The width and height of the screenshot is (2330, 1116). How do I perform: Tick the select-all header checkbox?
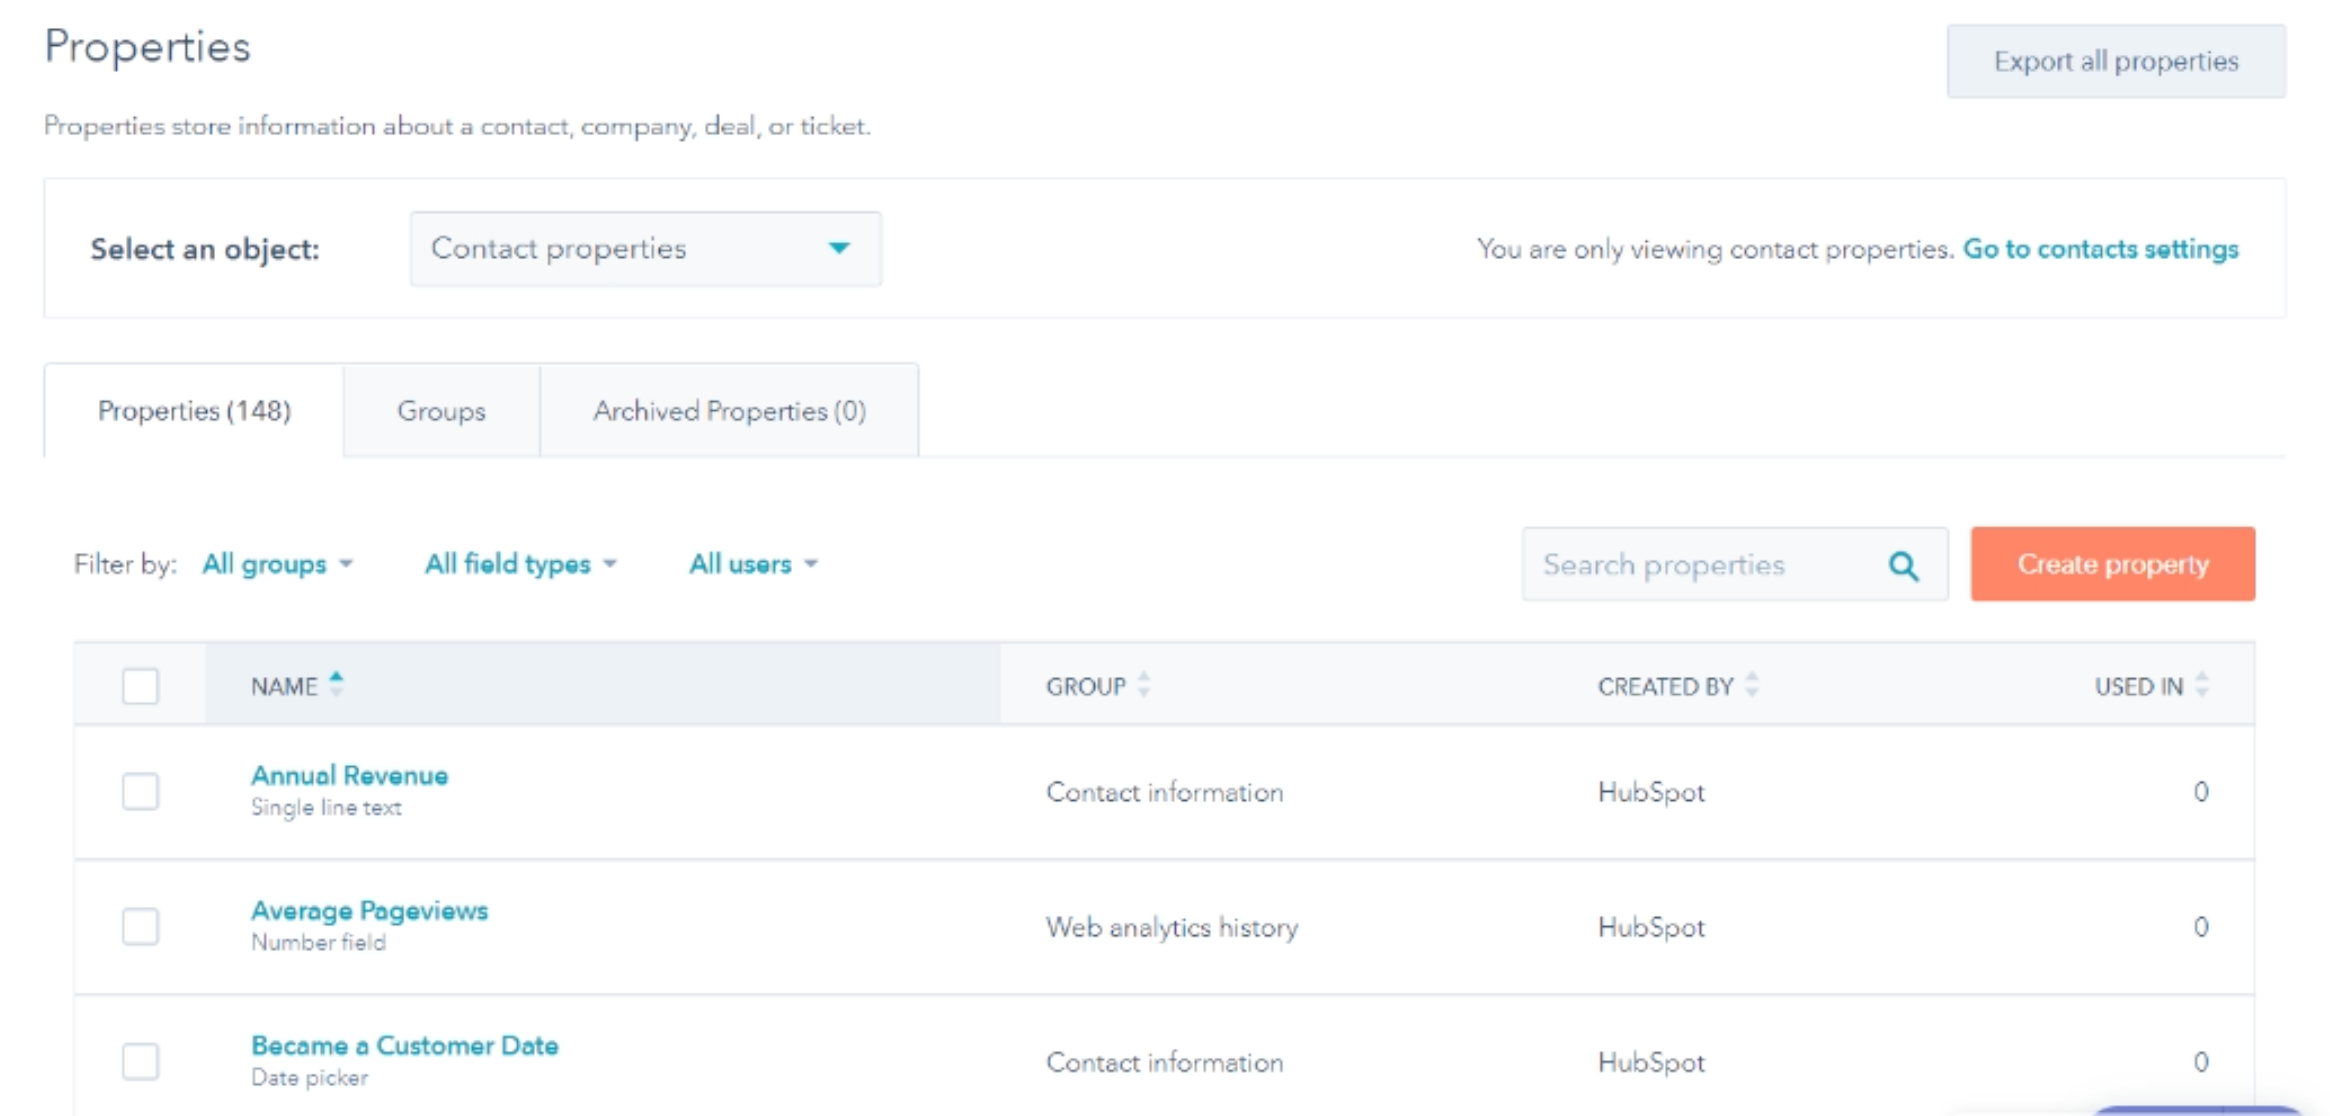click(140, 686)
